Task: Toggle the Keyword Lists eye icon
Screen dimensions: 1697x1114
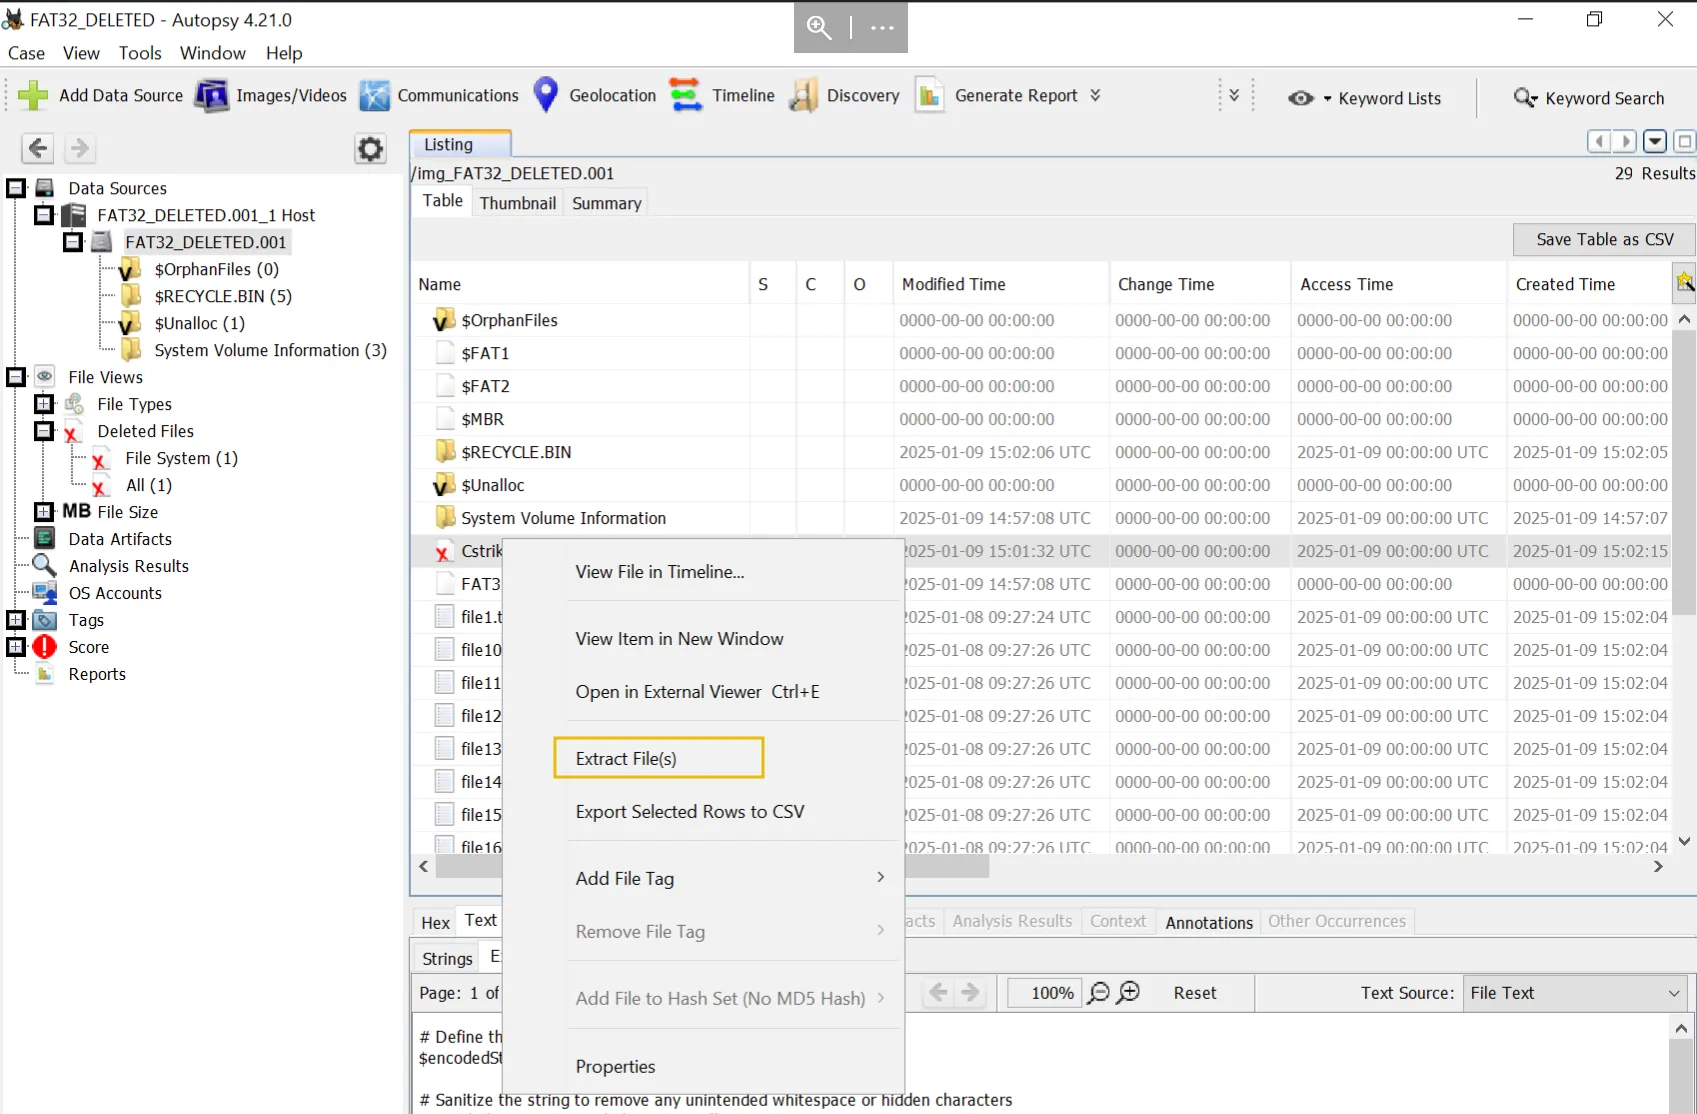Action: [x=1300, y=98]
